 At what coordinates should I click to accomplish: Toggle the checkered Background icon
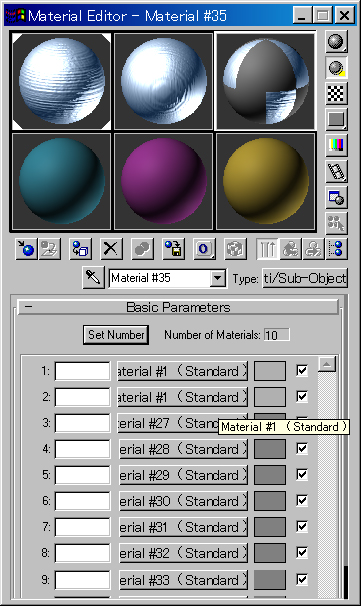click(336, 94)
